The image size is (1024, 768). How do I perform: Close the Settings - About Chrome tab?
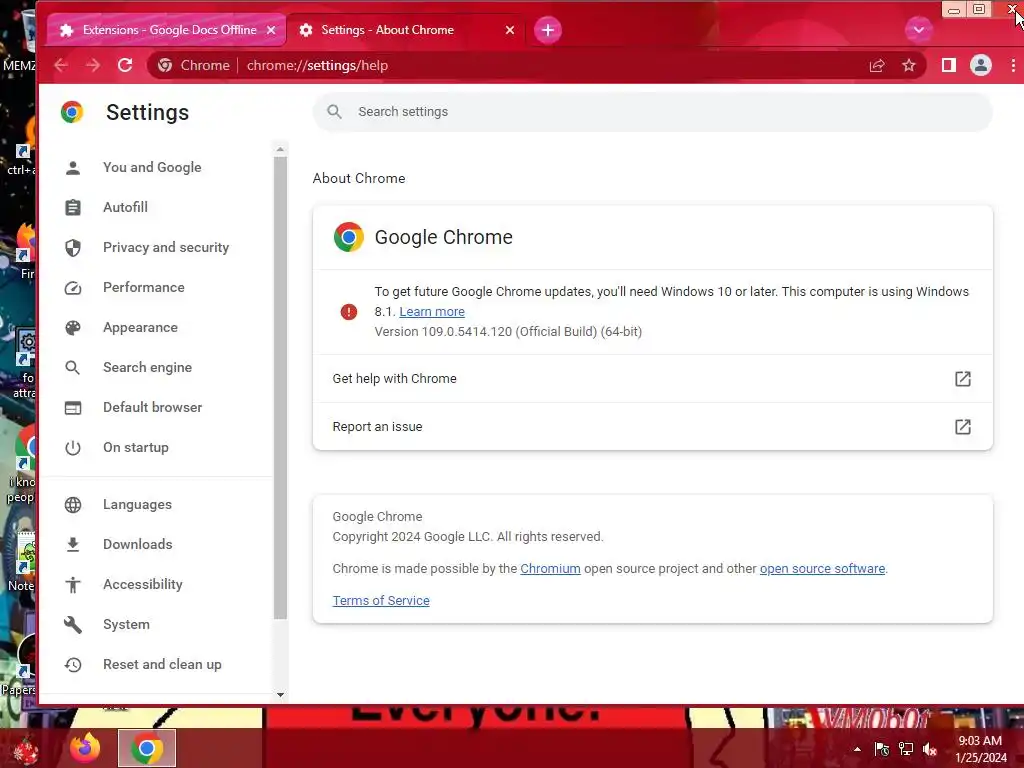(510, 30)
